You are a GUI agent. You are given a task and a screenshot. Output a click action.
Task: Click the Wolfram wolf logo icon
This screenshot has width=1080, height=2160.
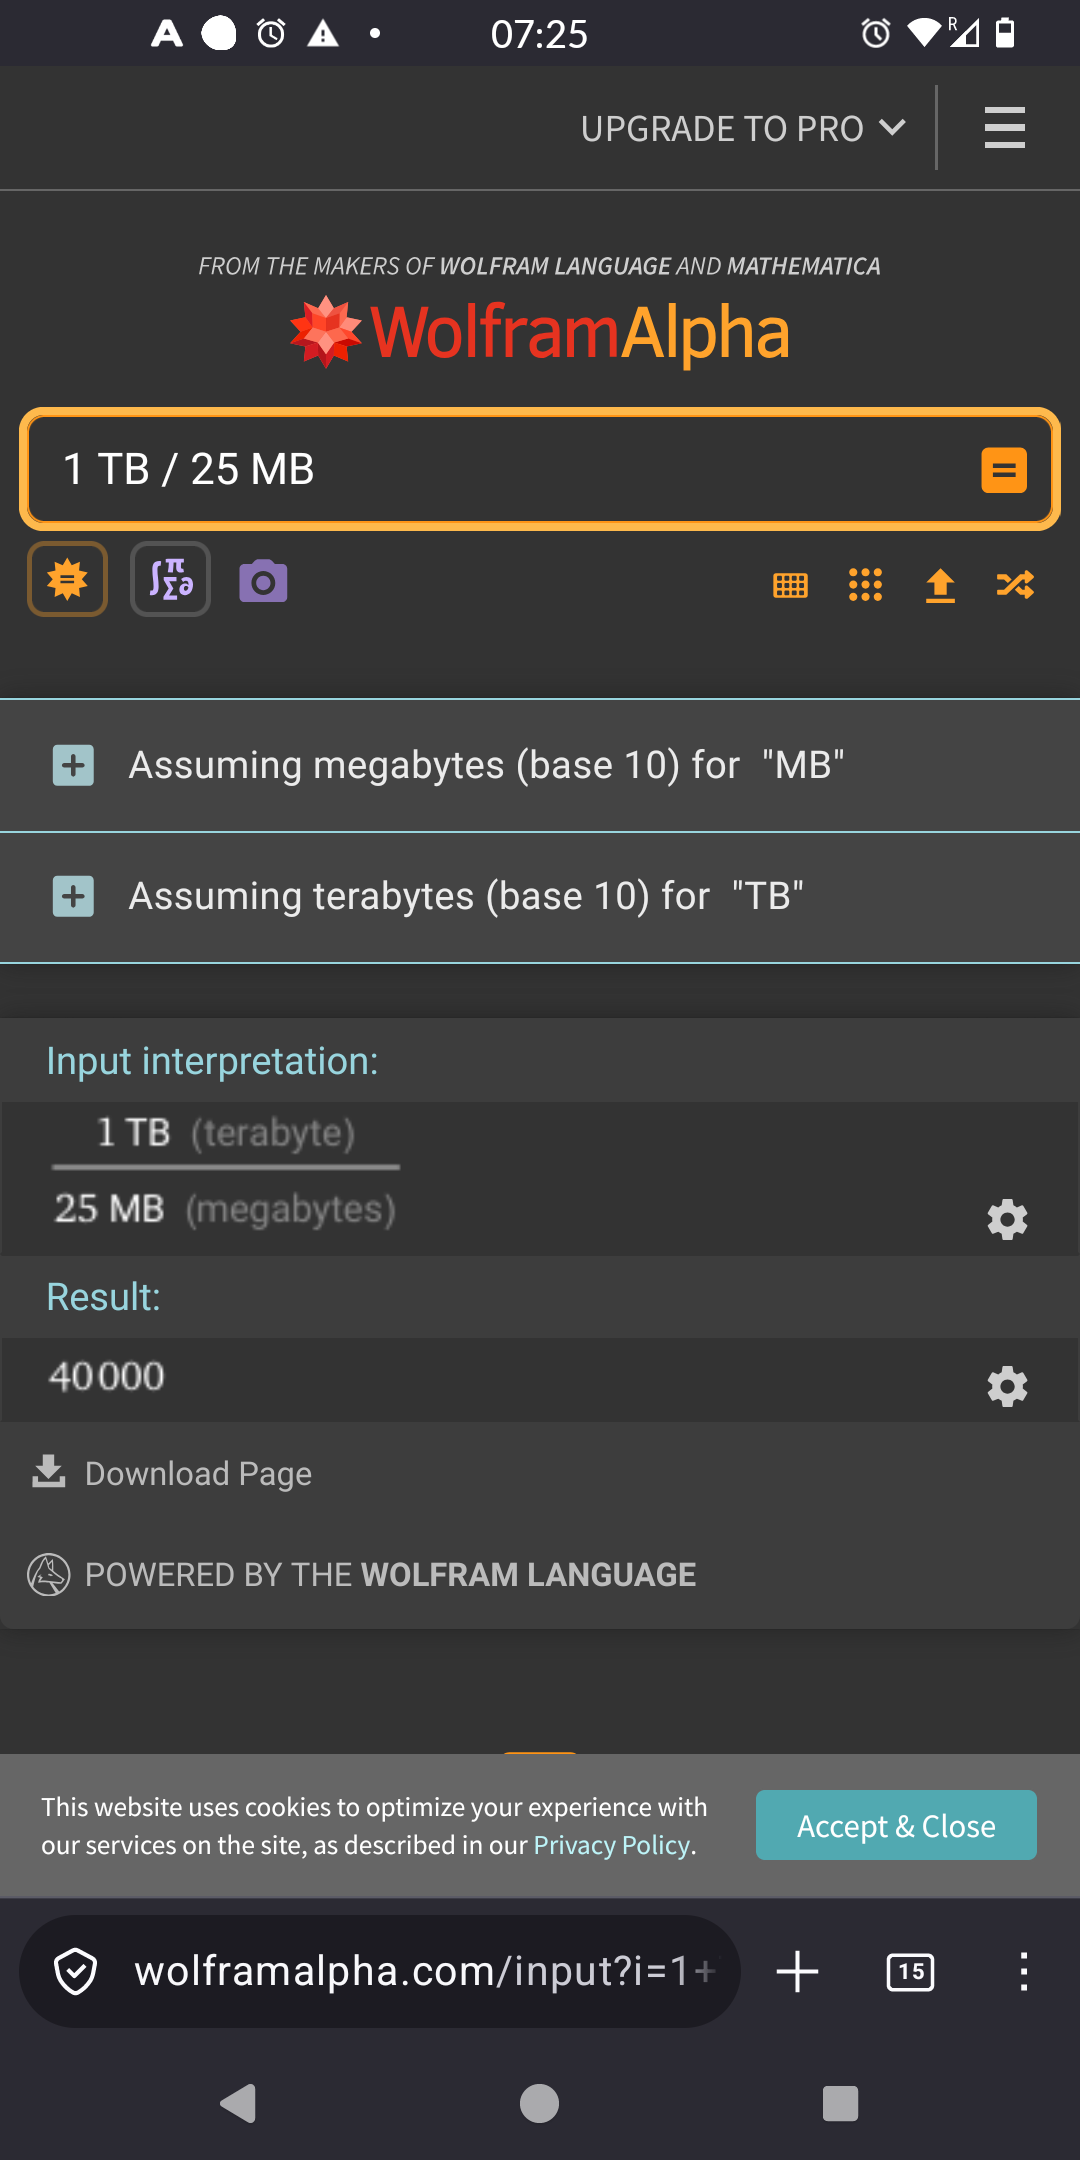tap(49, 1575)
